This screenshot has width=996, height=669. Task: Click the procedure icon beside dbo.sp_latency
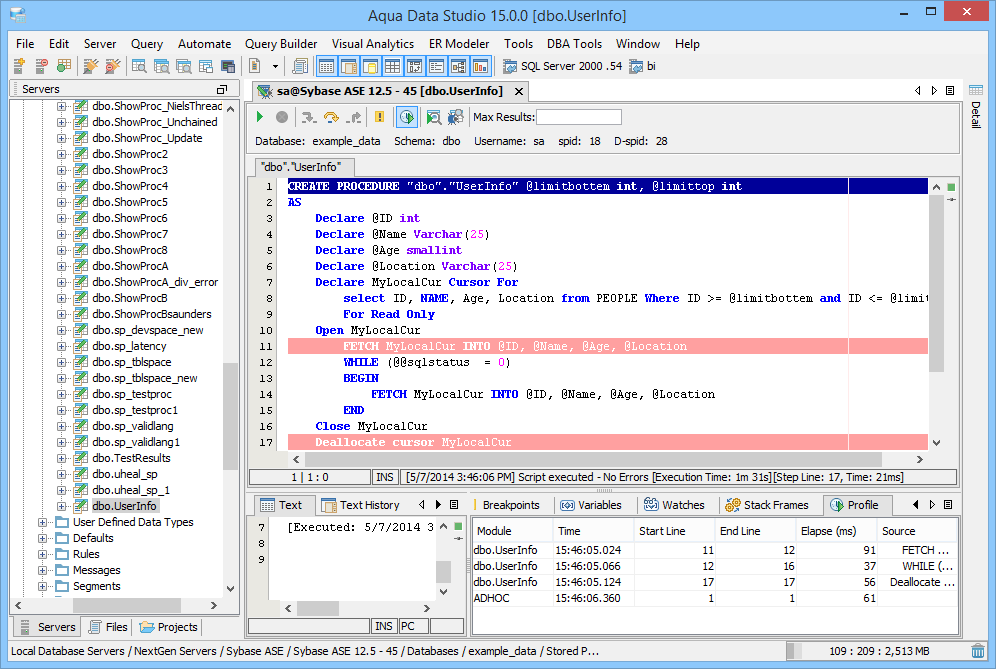point(81,346)
